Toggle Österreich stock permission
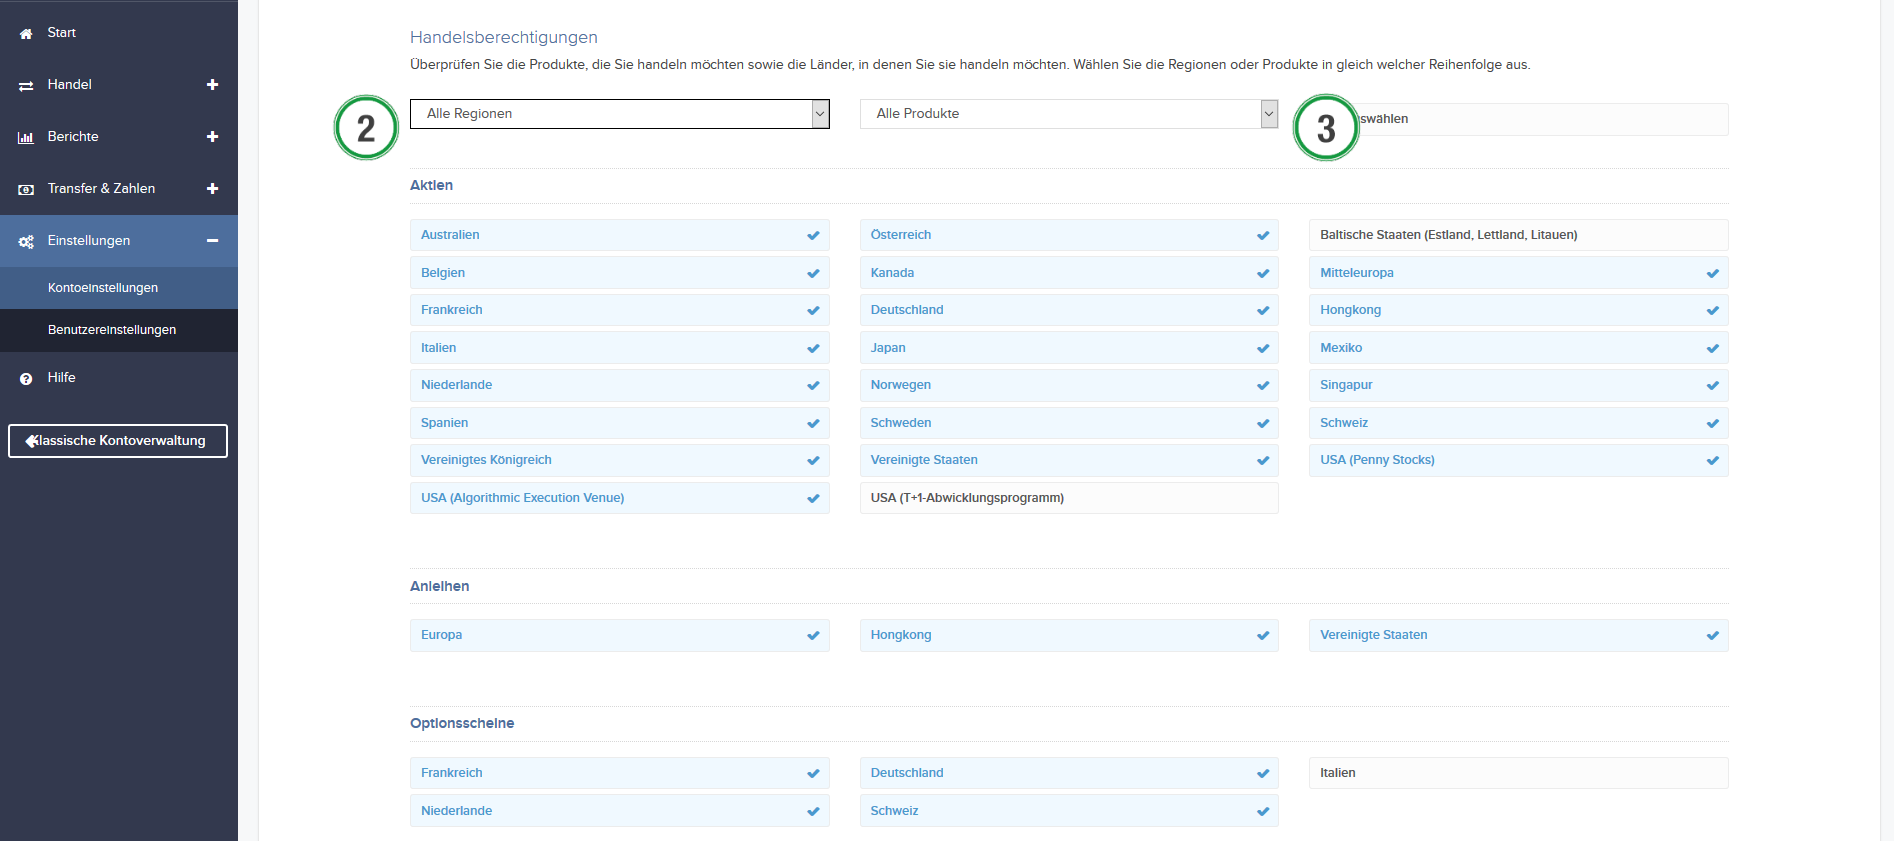The width and height of the screenshot is (1894, 841). click(x=1069, y=235)
